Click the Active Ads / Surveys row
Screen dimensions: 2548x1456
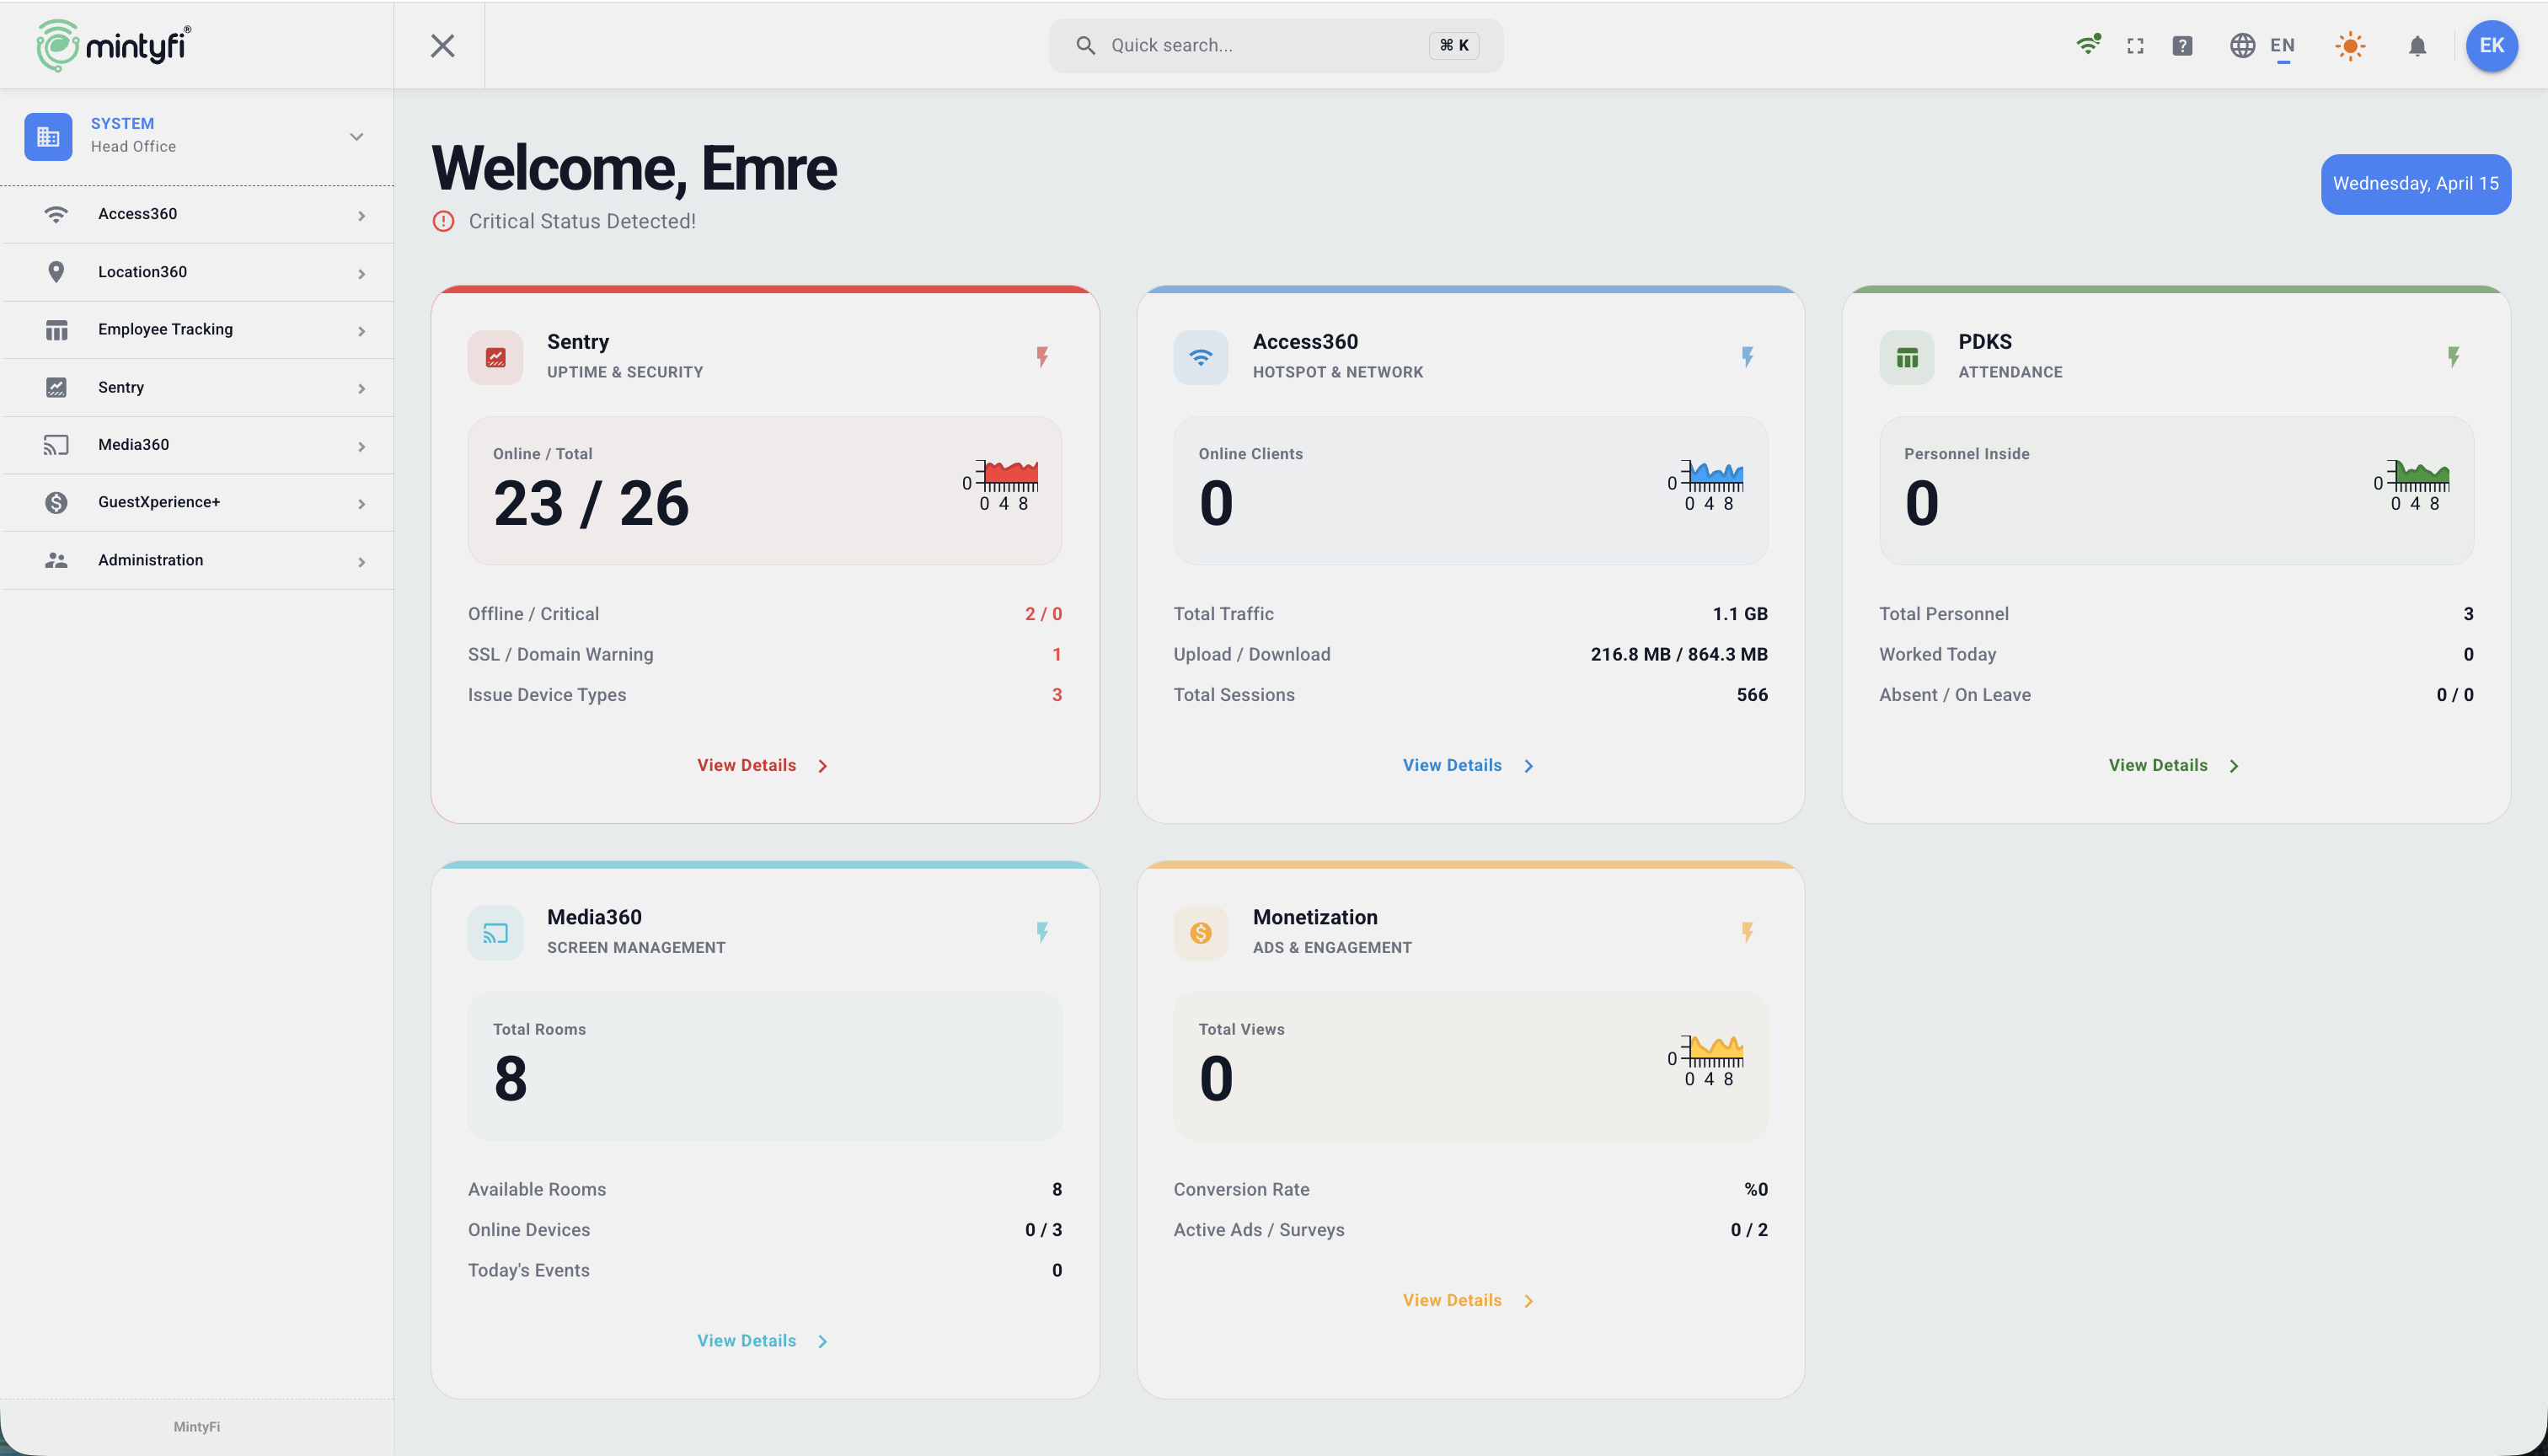(1470, 1230)
